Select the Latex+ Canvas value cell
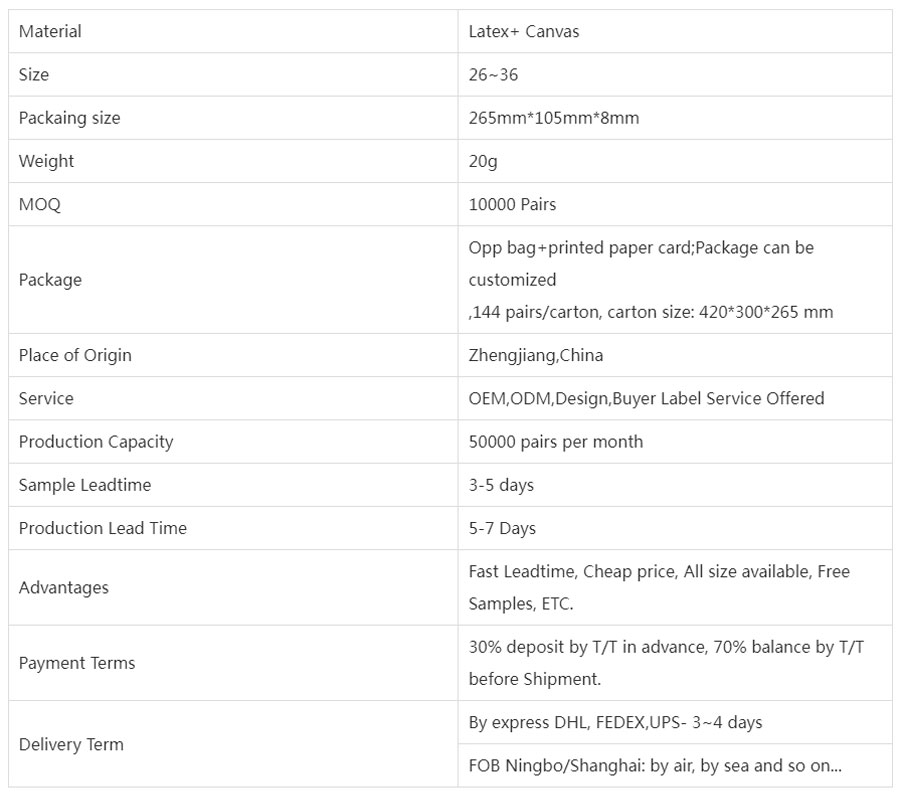 [675, 31]
